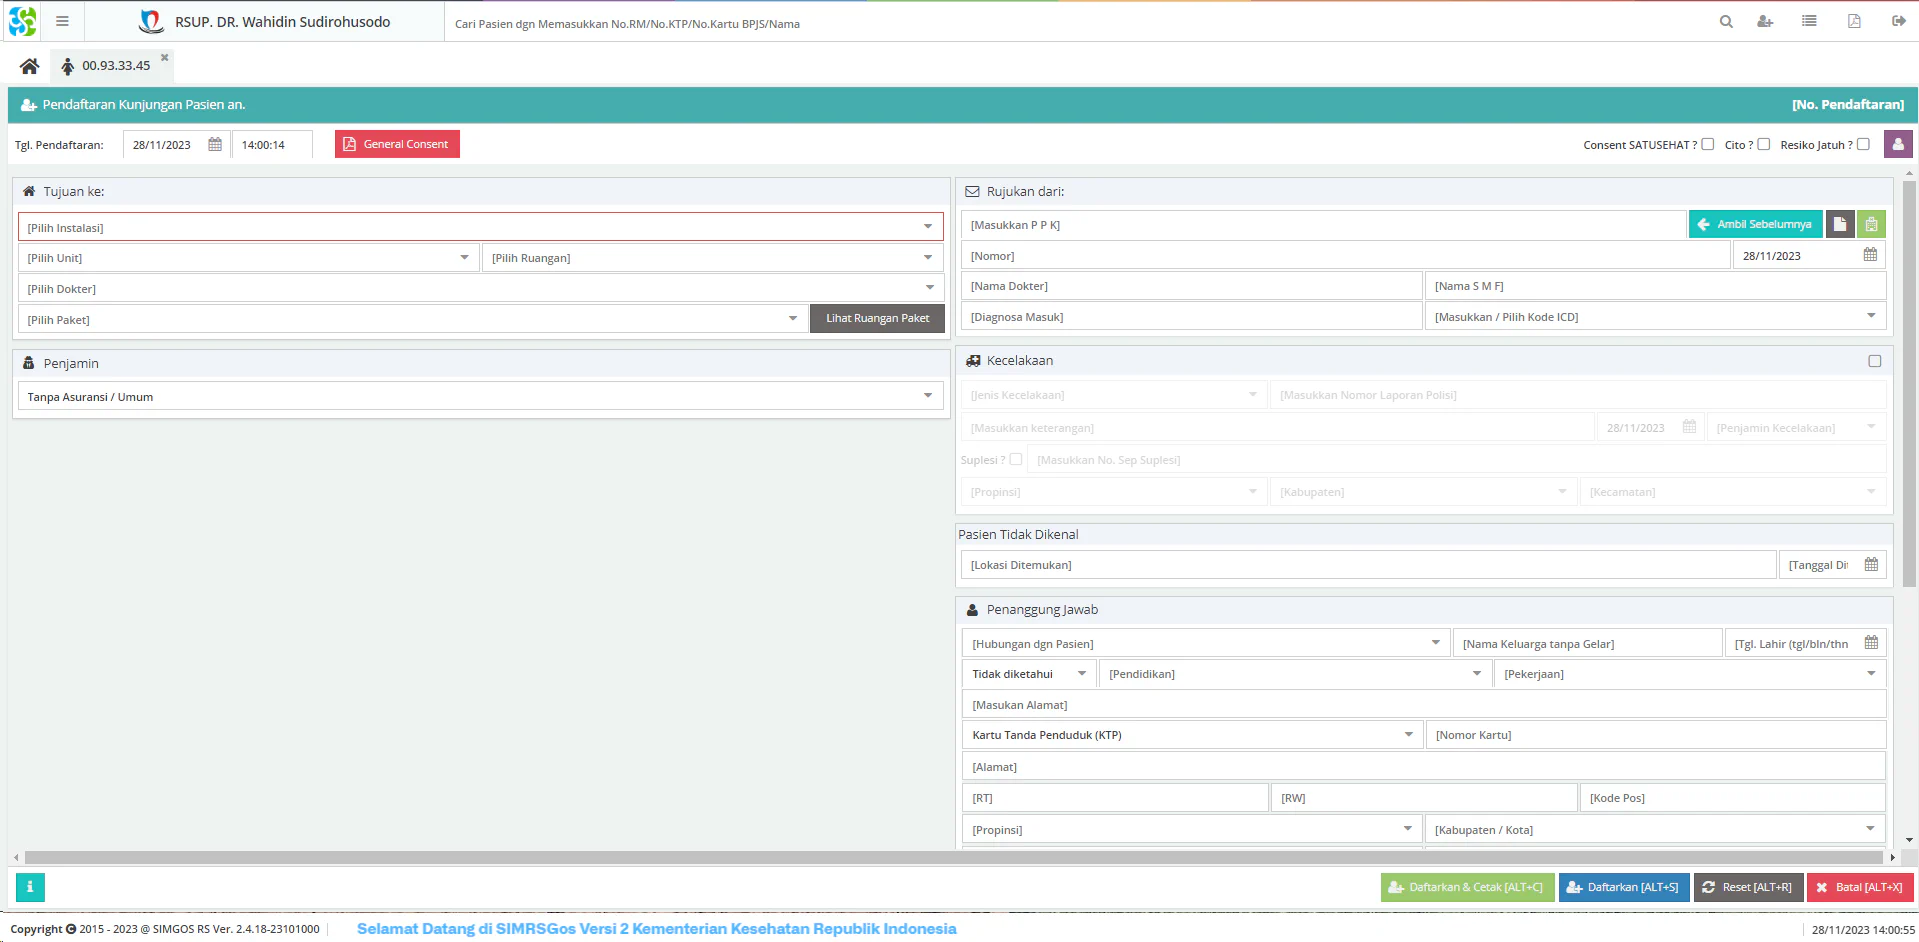This screenshot has height=942, width=1919.
Task: Open registration date calendar picker
Action: (x=215, y=144)
